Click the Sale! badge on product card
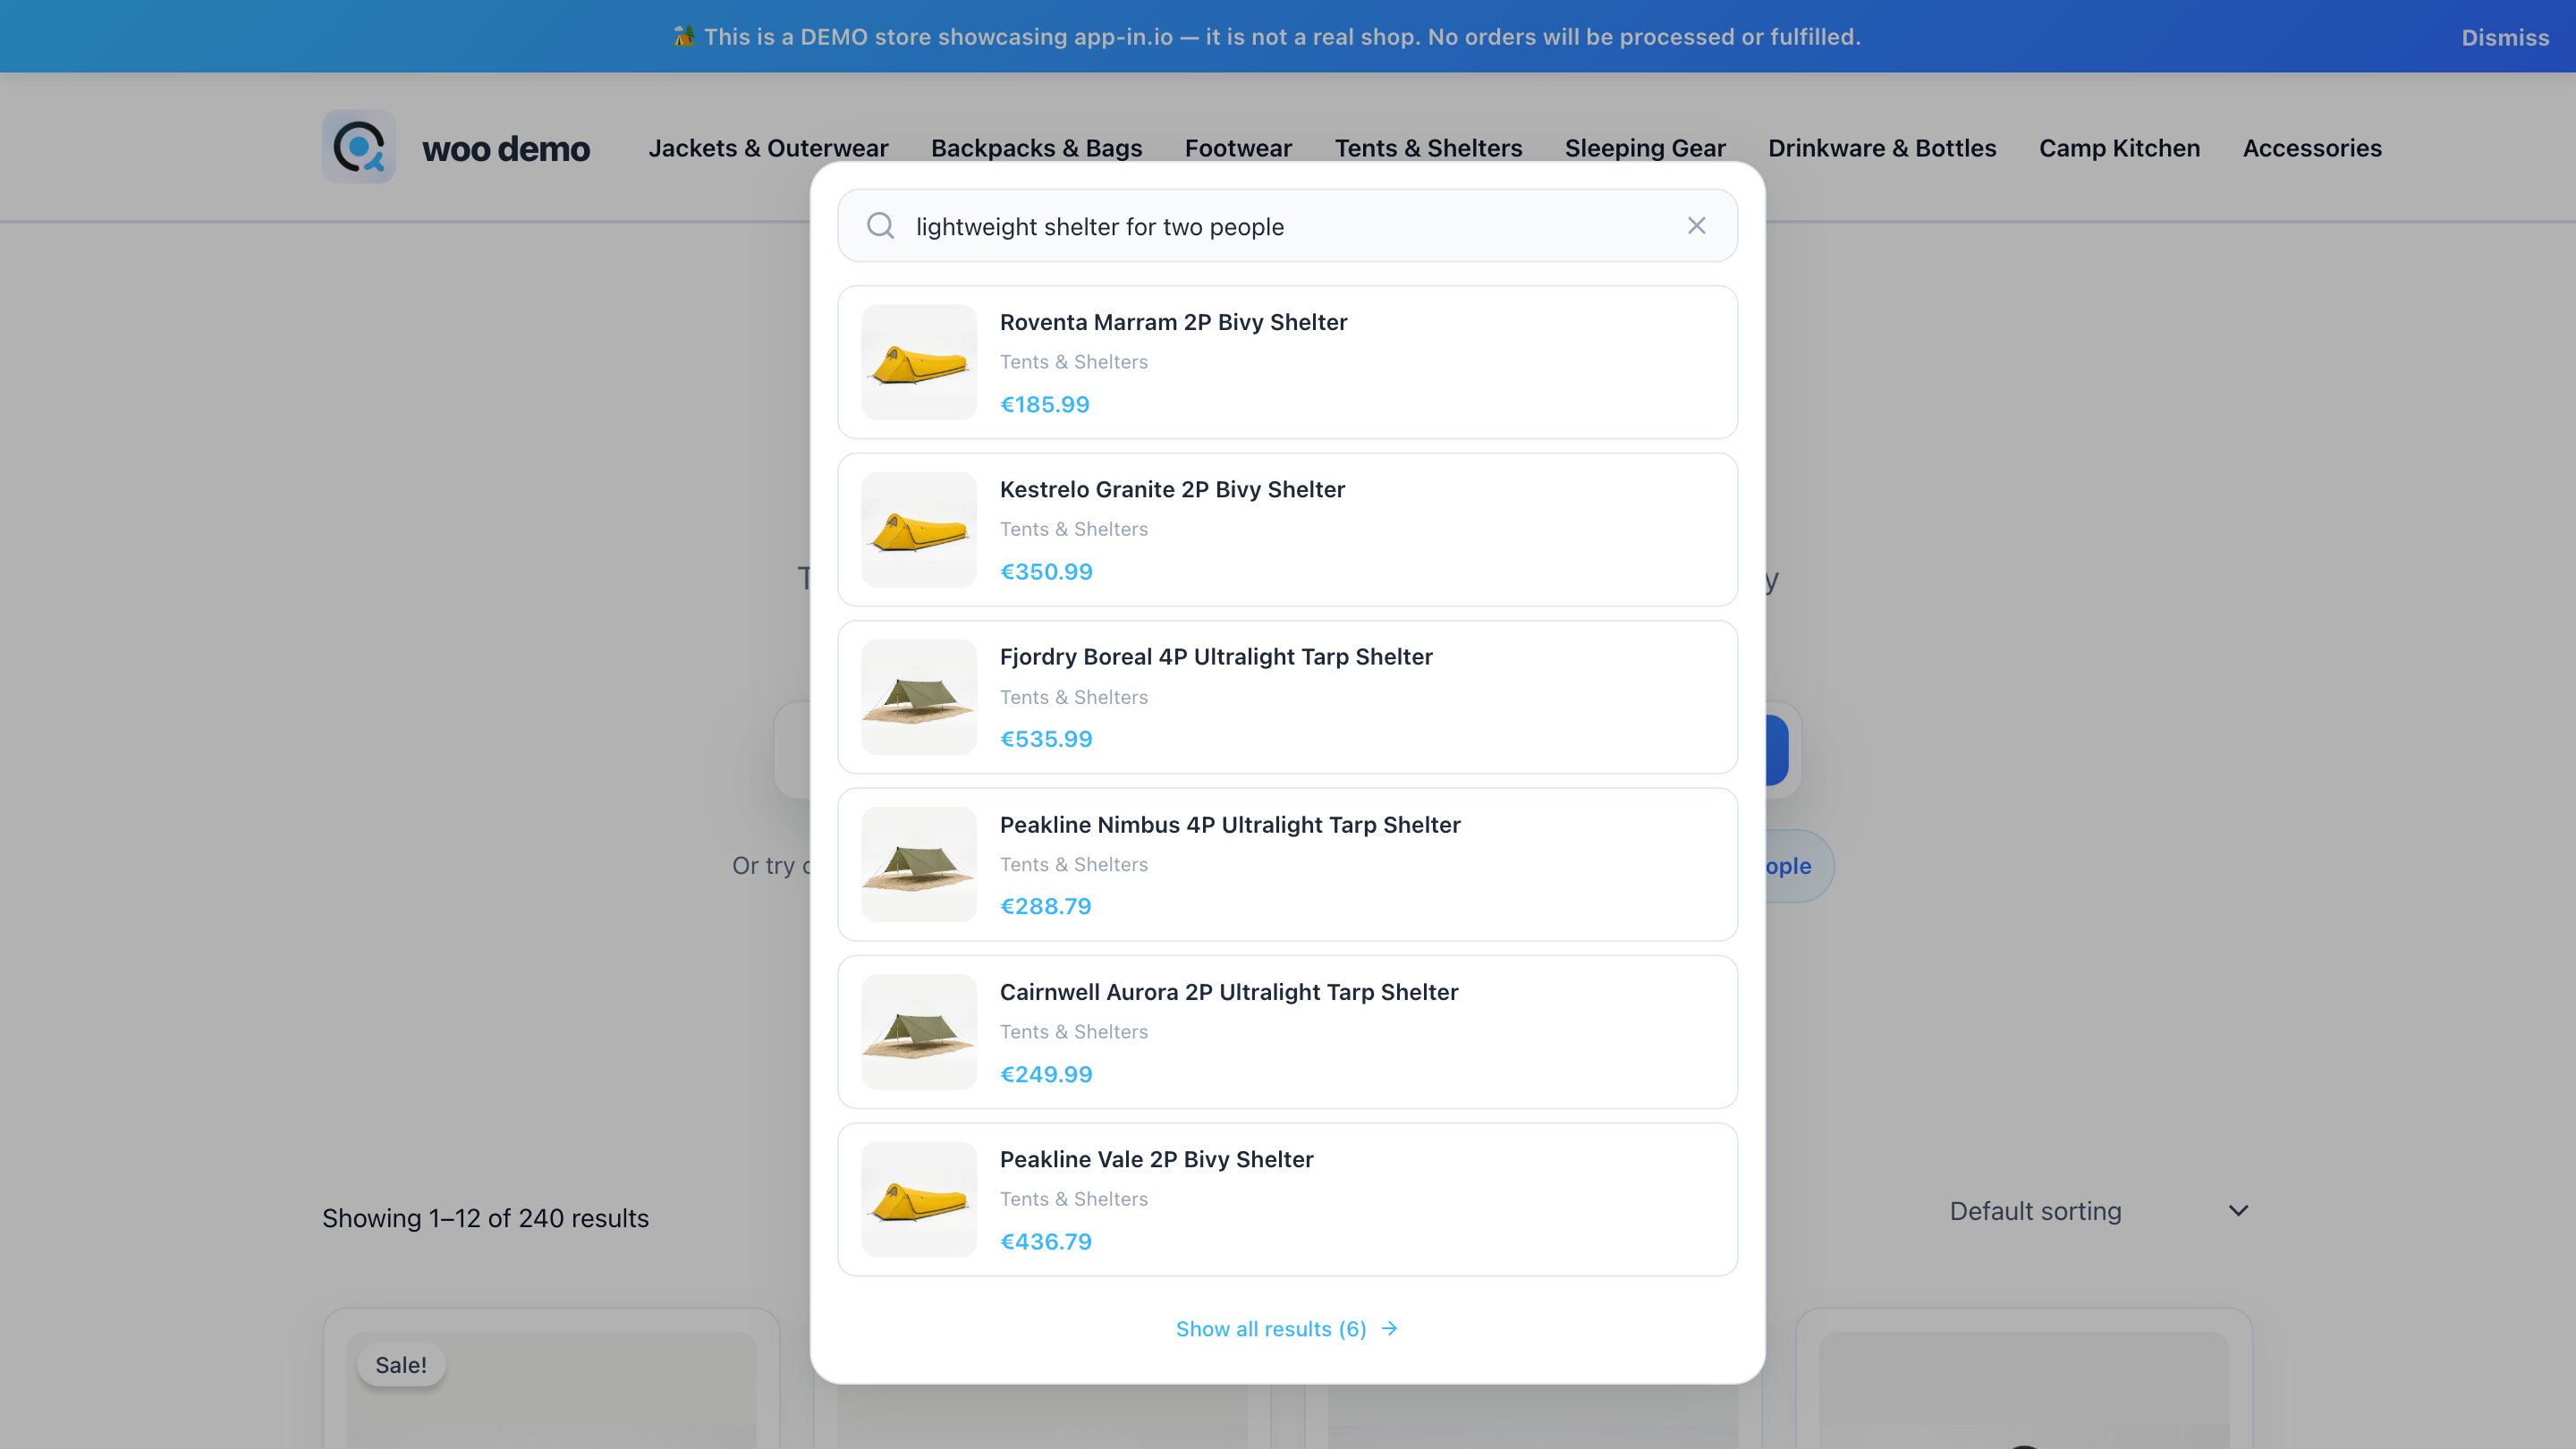 pyautogui.click(x=401, y=1365)
